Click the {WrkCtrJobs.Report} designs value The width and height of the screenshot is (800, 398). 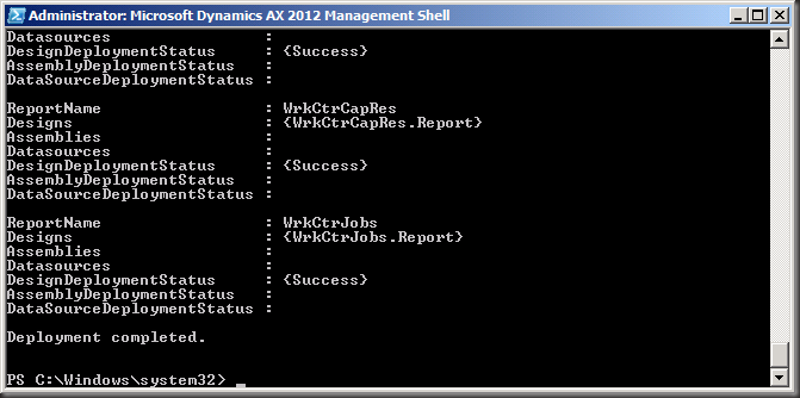tap(372, 237)
